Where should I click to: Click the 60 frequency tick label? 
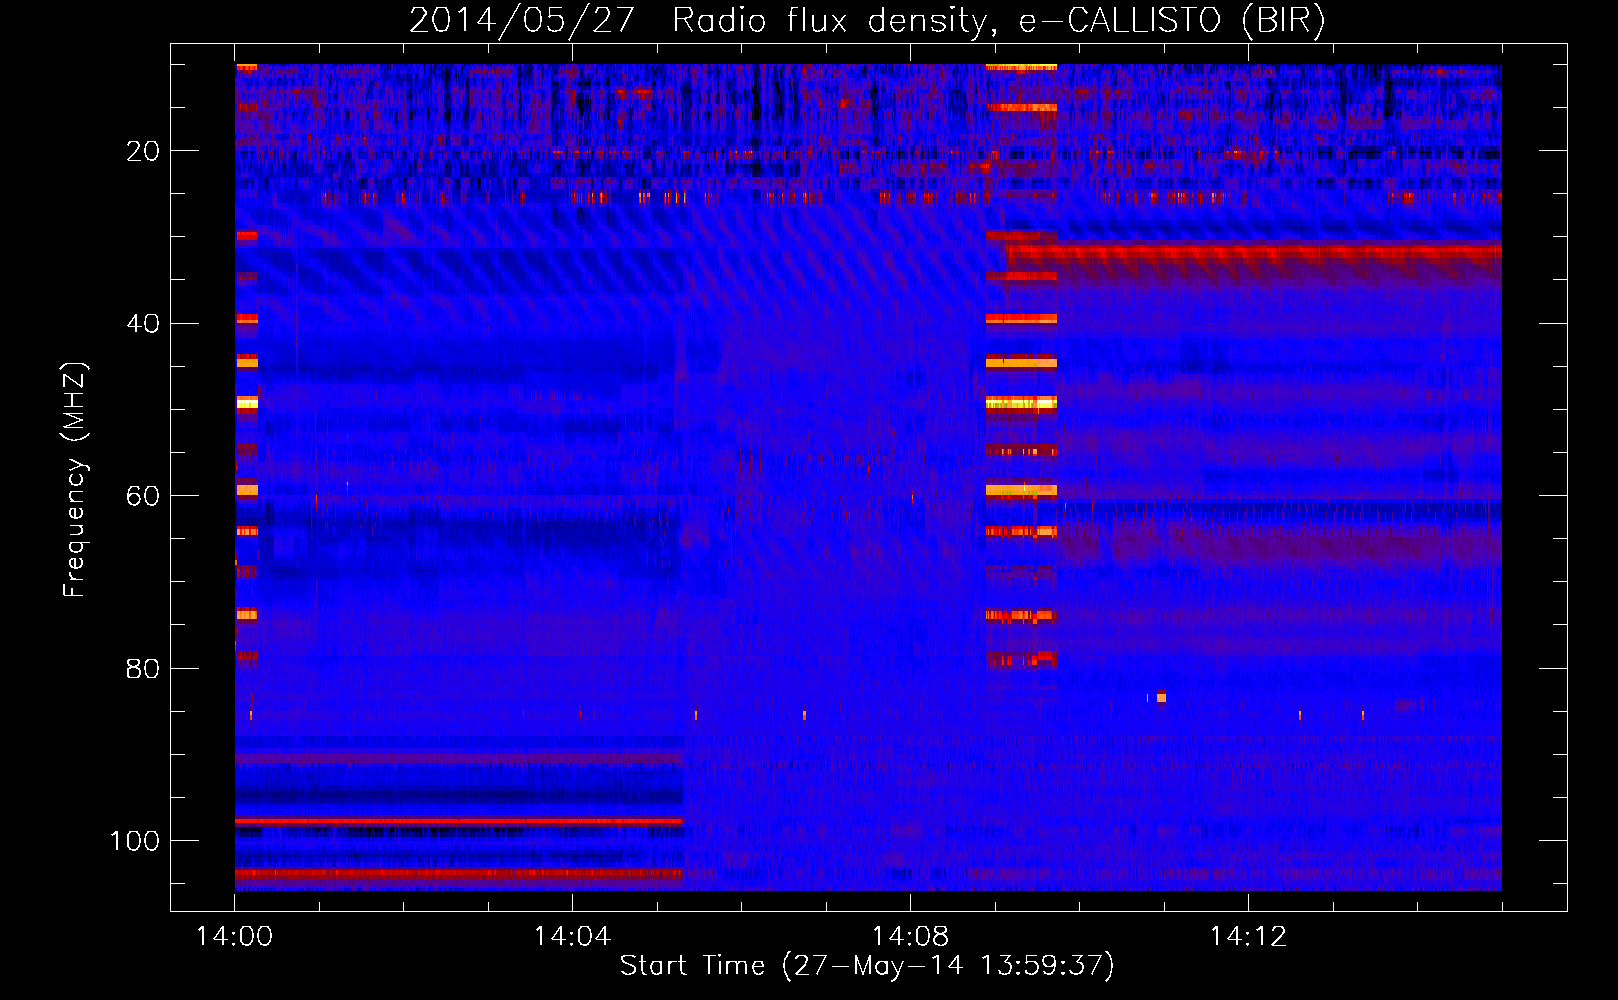144,497
